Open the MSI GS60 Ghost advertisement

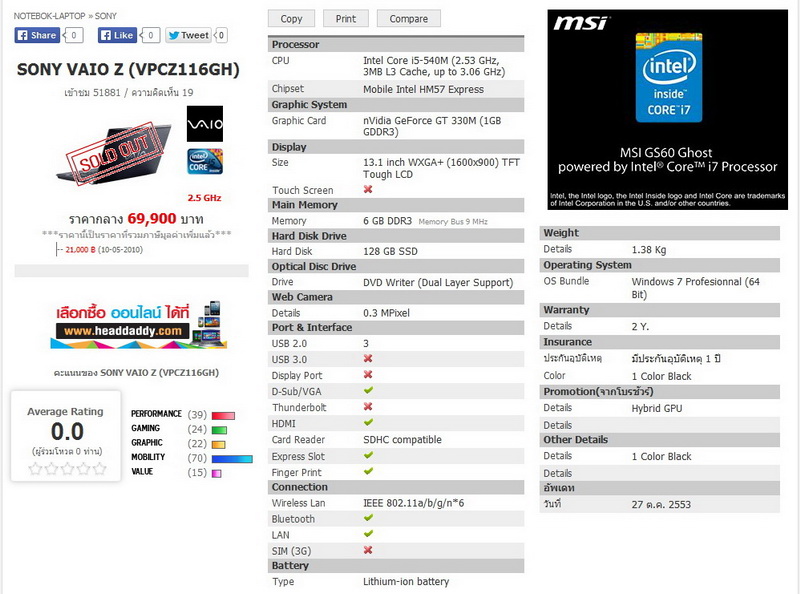coord(667,109)
